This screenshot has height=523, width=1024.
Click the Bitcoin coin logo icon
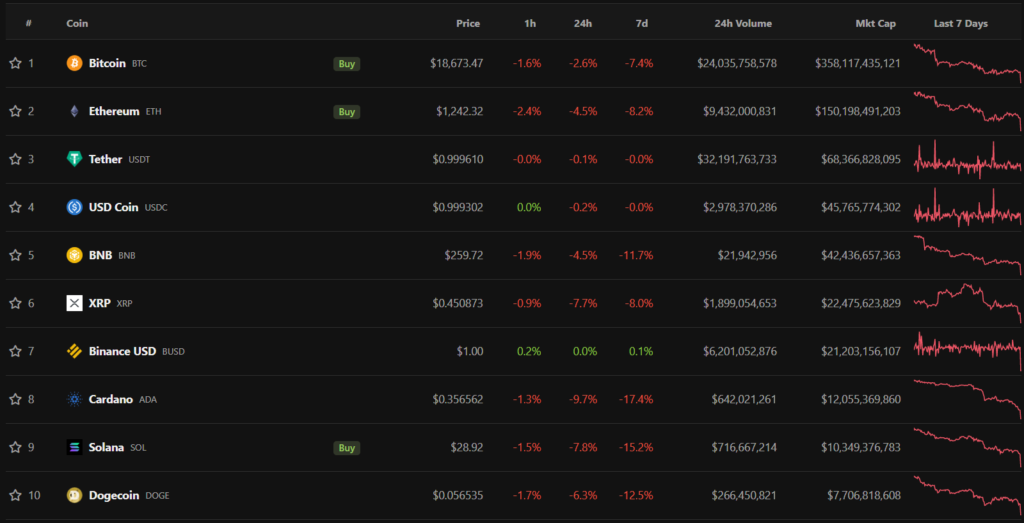pyautogui.click(x=74, y=63)
